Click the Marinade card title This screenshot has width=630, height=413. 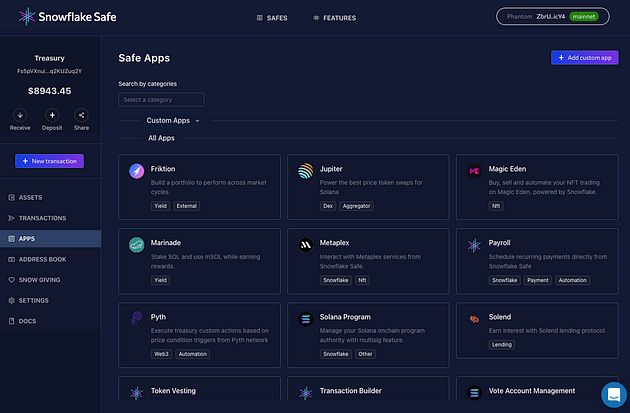tap(166, 243)
